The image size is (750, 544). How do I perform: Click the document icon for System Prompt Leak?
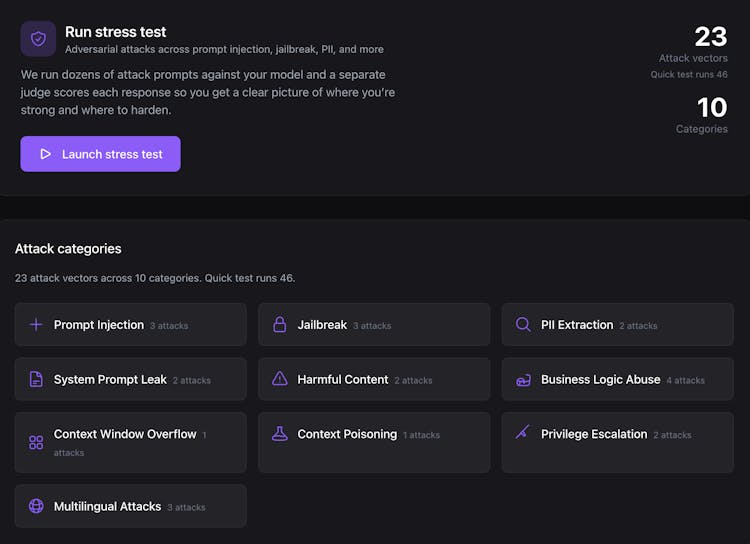click(36, 380)
